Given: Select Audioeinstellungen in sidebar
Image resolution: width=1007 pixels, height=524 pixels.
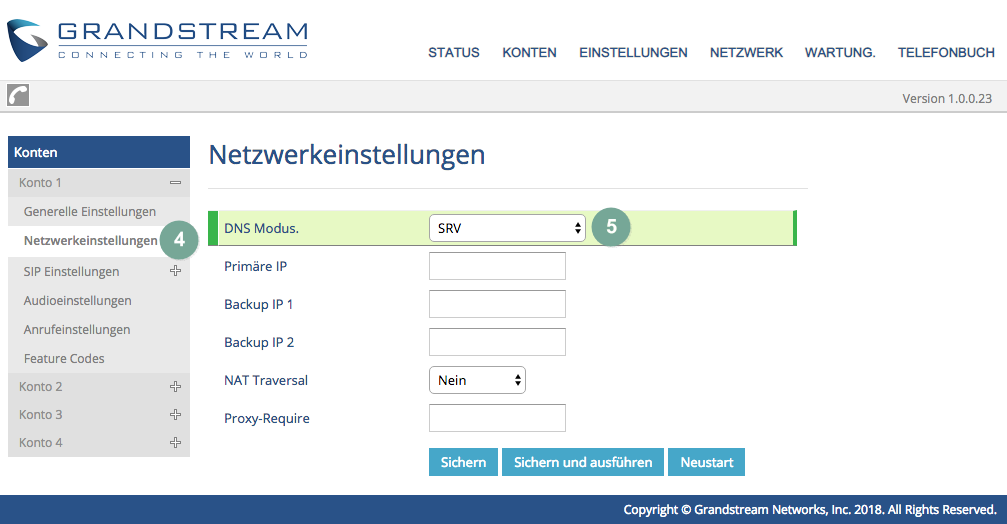Looking at the screenshot, I should 78,301.
